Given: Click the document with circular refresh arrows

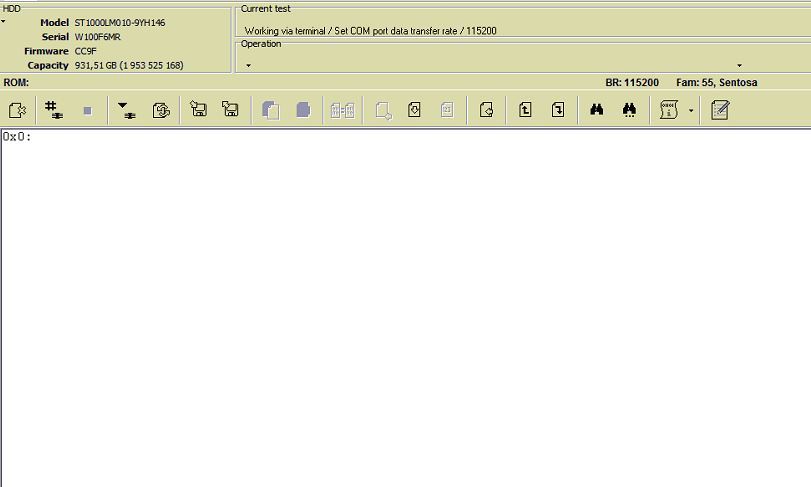Looking at the screenshot, I should pos(161,110).
